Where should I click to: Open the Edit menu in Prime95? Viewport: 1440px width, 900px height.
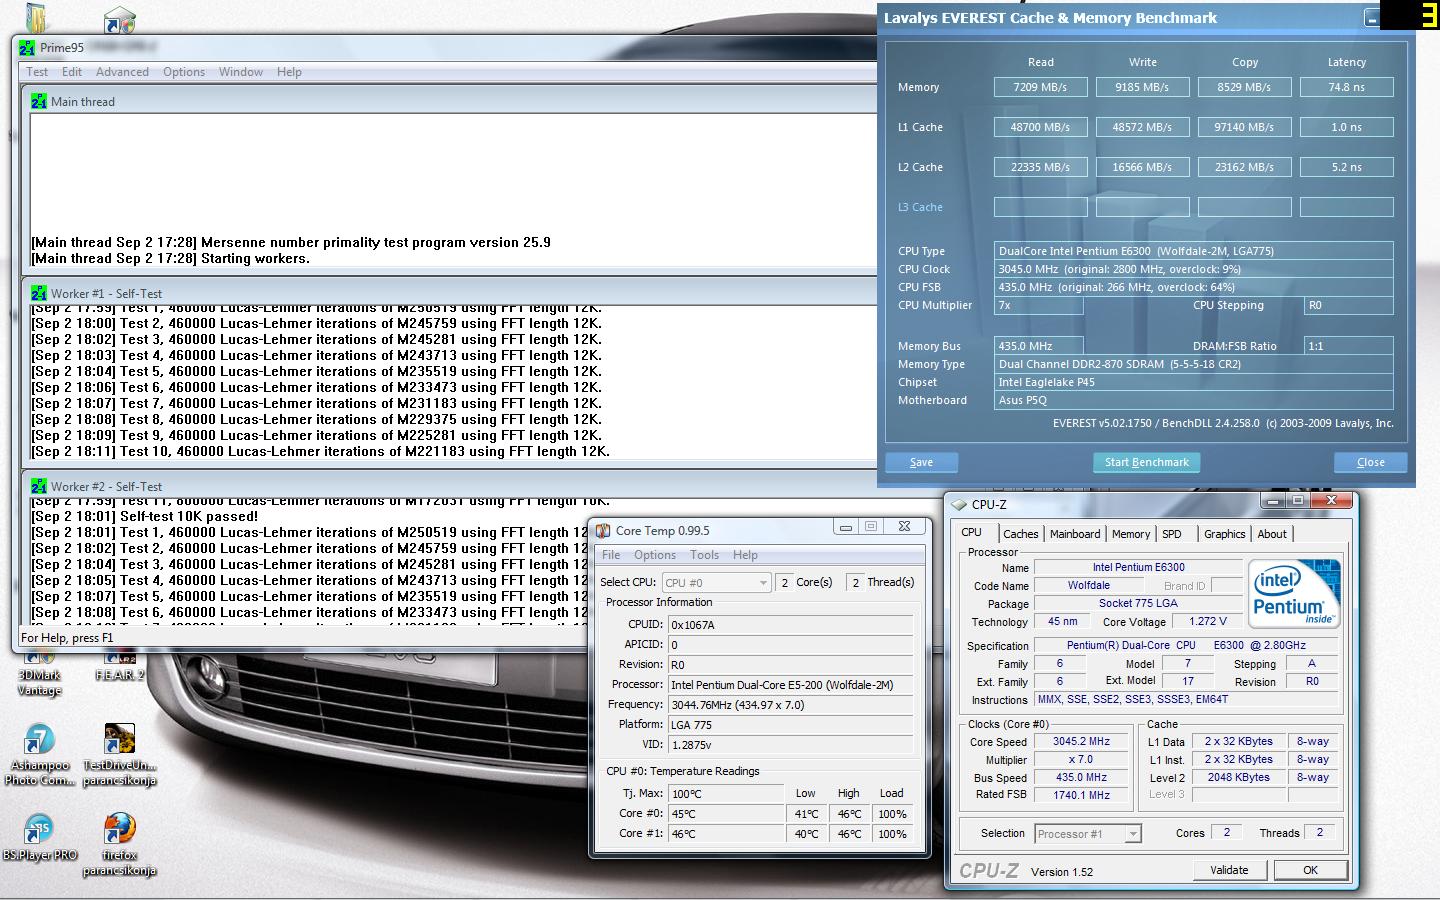[x=72, y=72]
